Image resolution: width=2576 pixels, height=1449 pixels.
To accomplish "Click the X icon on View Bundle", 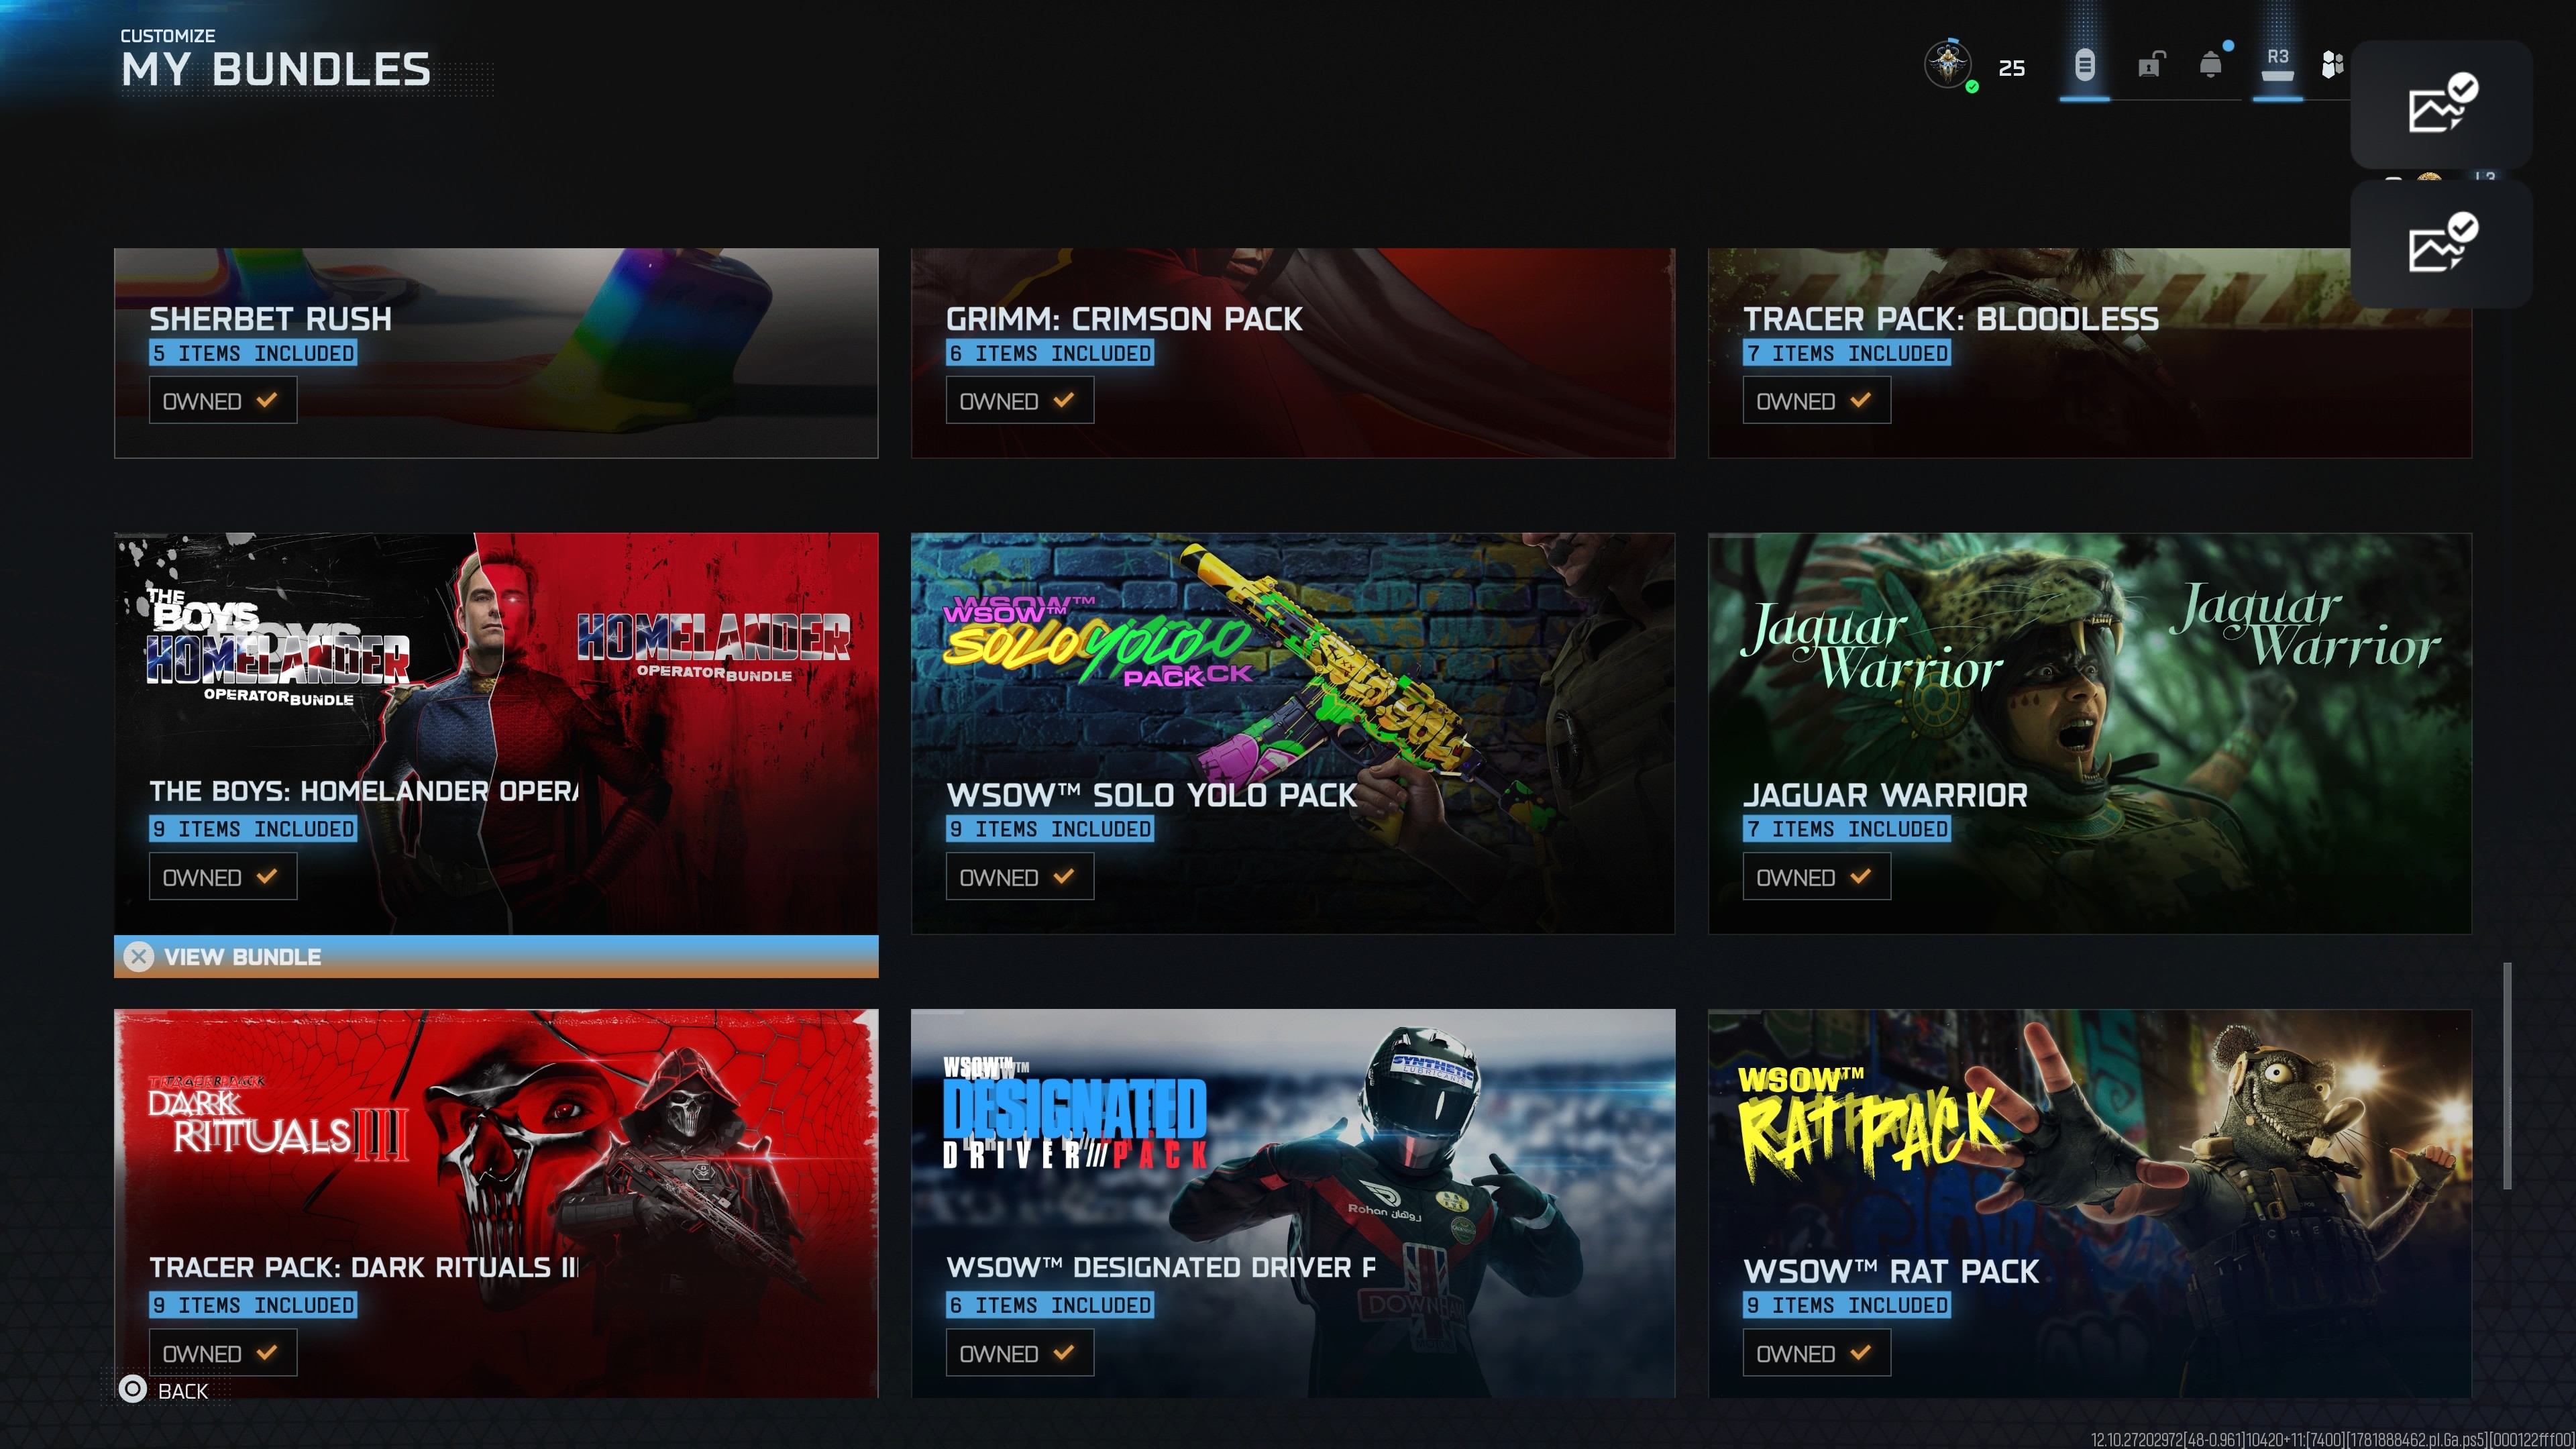I will point(139,957).
